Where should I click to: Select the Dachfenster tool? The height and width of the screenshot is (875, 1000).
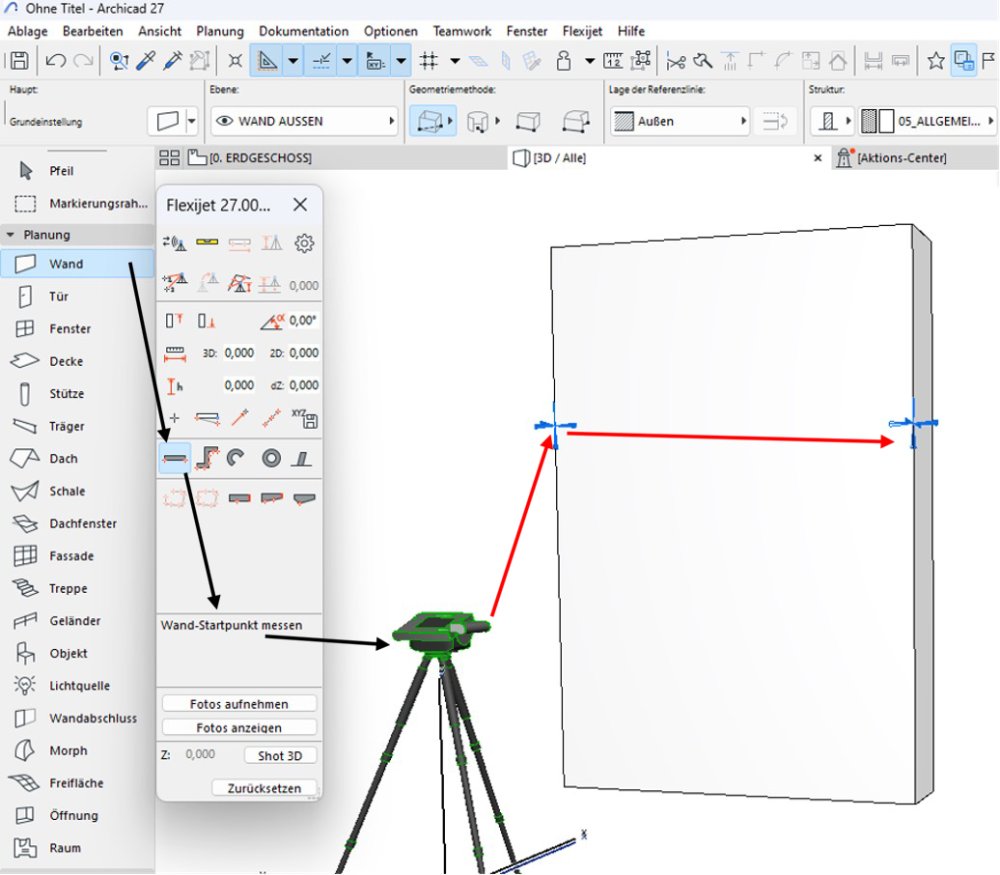coord(77,524)
